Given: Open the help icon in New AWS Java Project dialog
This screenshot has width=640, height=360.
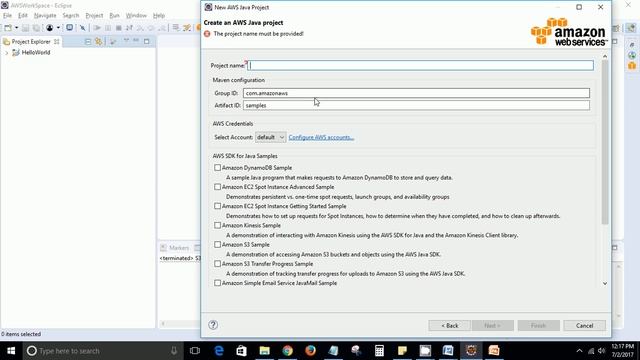Looking at the screenshot, I should click(x=213, y=325).
